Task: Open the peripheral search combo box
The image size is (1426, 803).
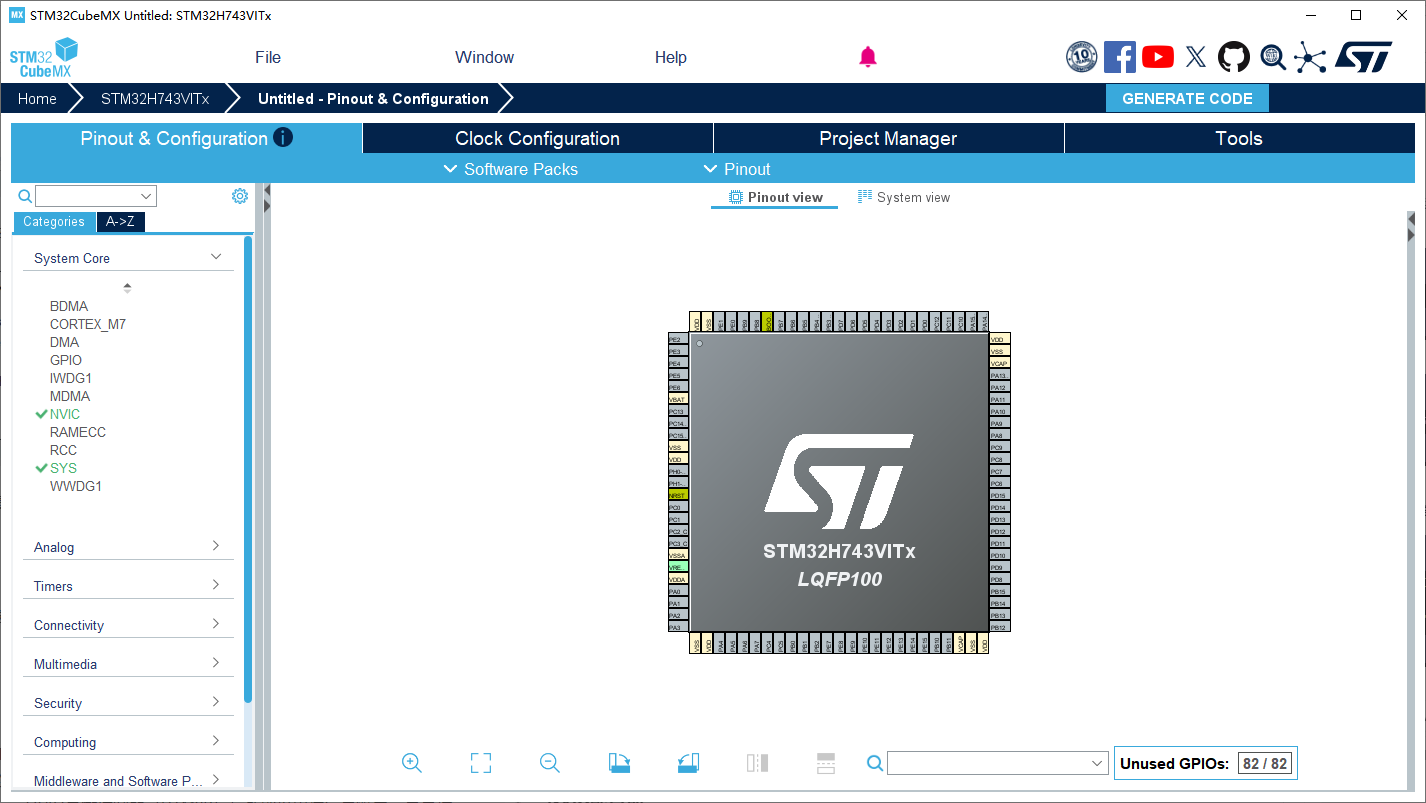Action: coord(96,196)
